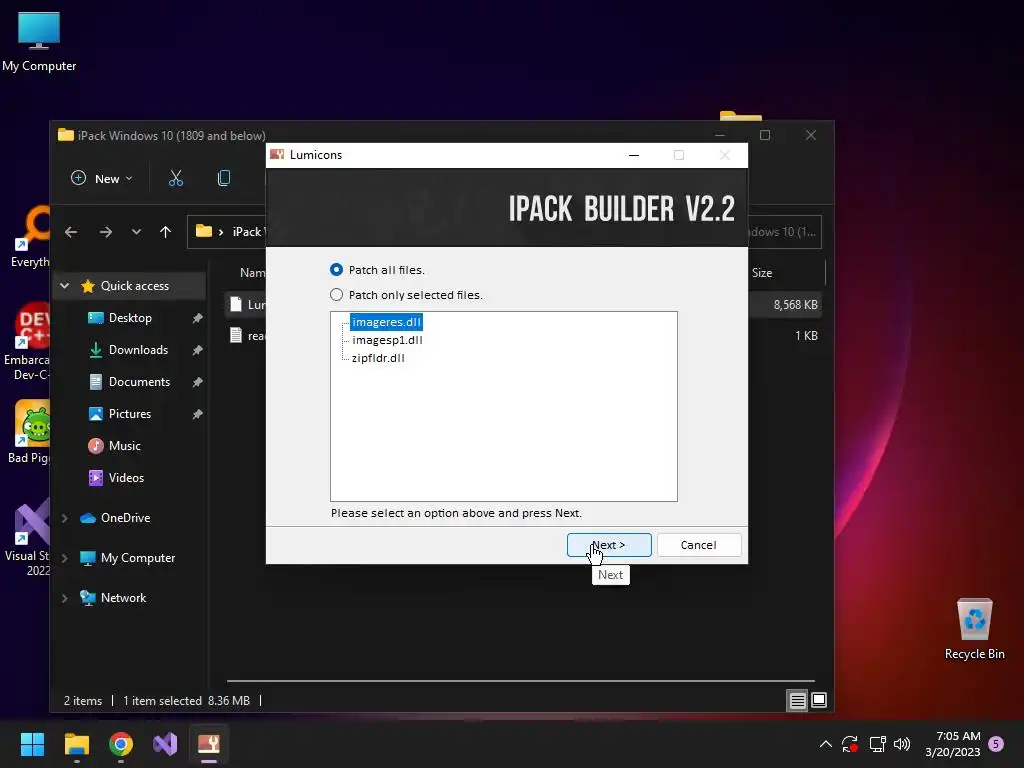Open the sync tray icon with red dot
The width and height of the screenshot is (1024, 768).
850,744
